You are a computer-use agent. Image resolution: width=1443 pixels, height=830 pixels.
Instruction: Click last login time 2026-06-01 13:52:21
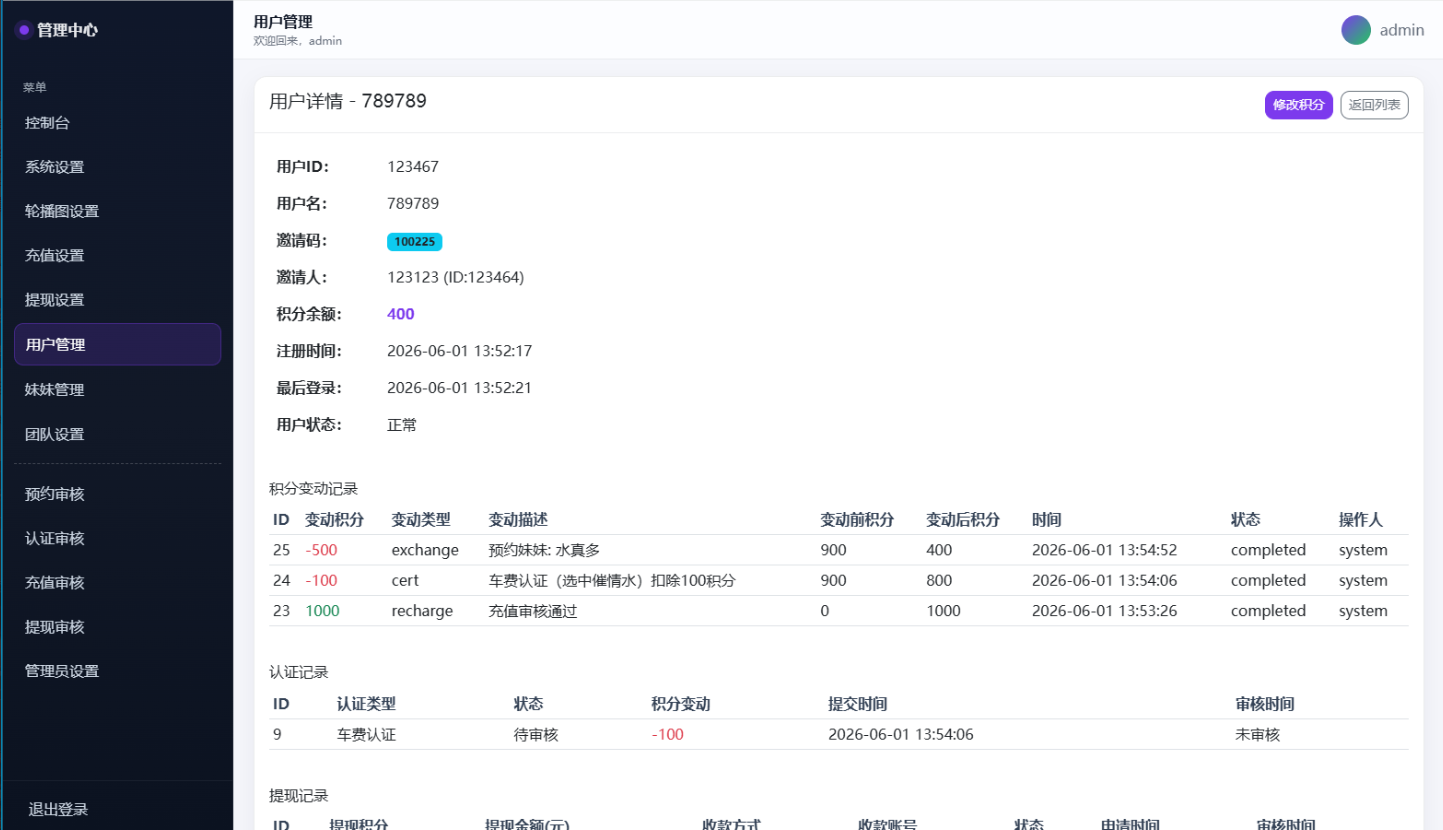click(x=459, y=388)
